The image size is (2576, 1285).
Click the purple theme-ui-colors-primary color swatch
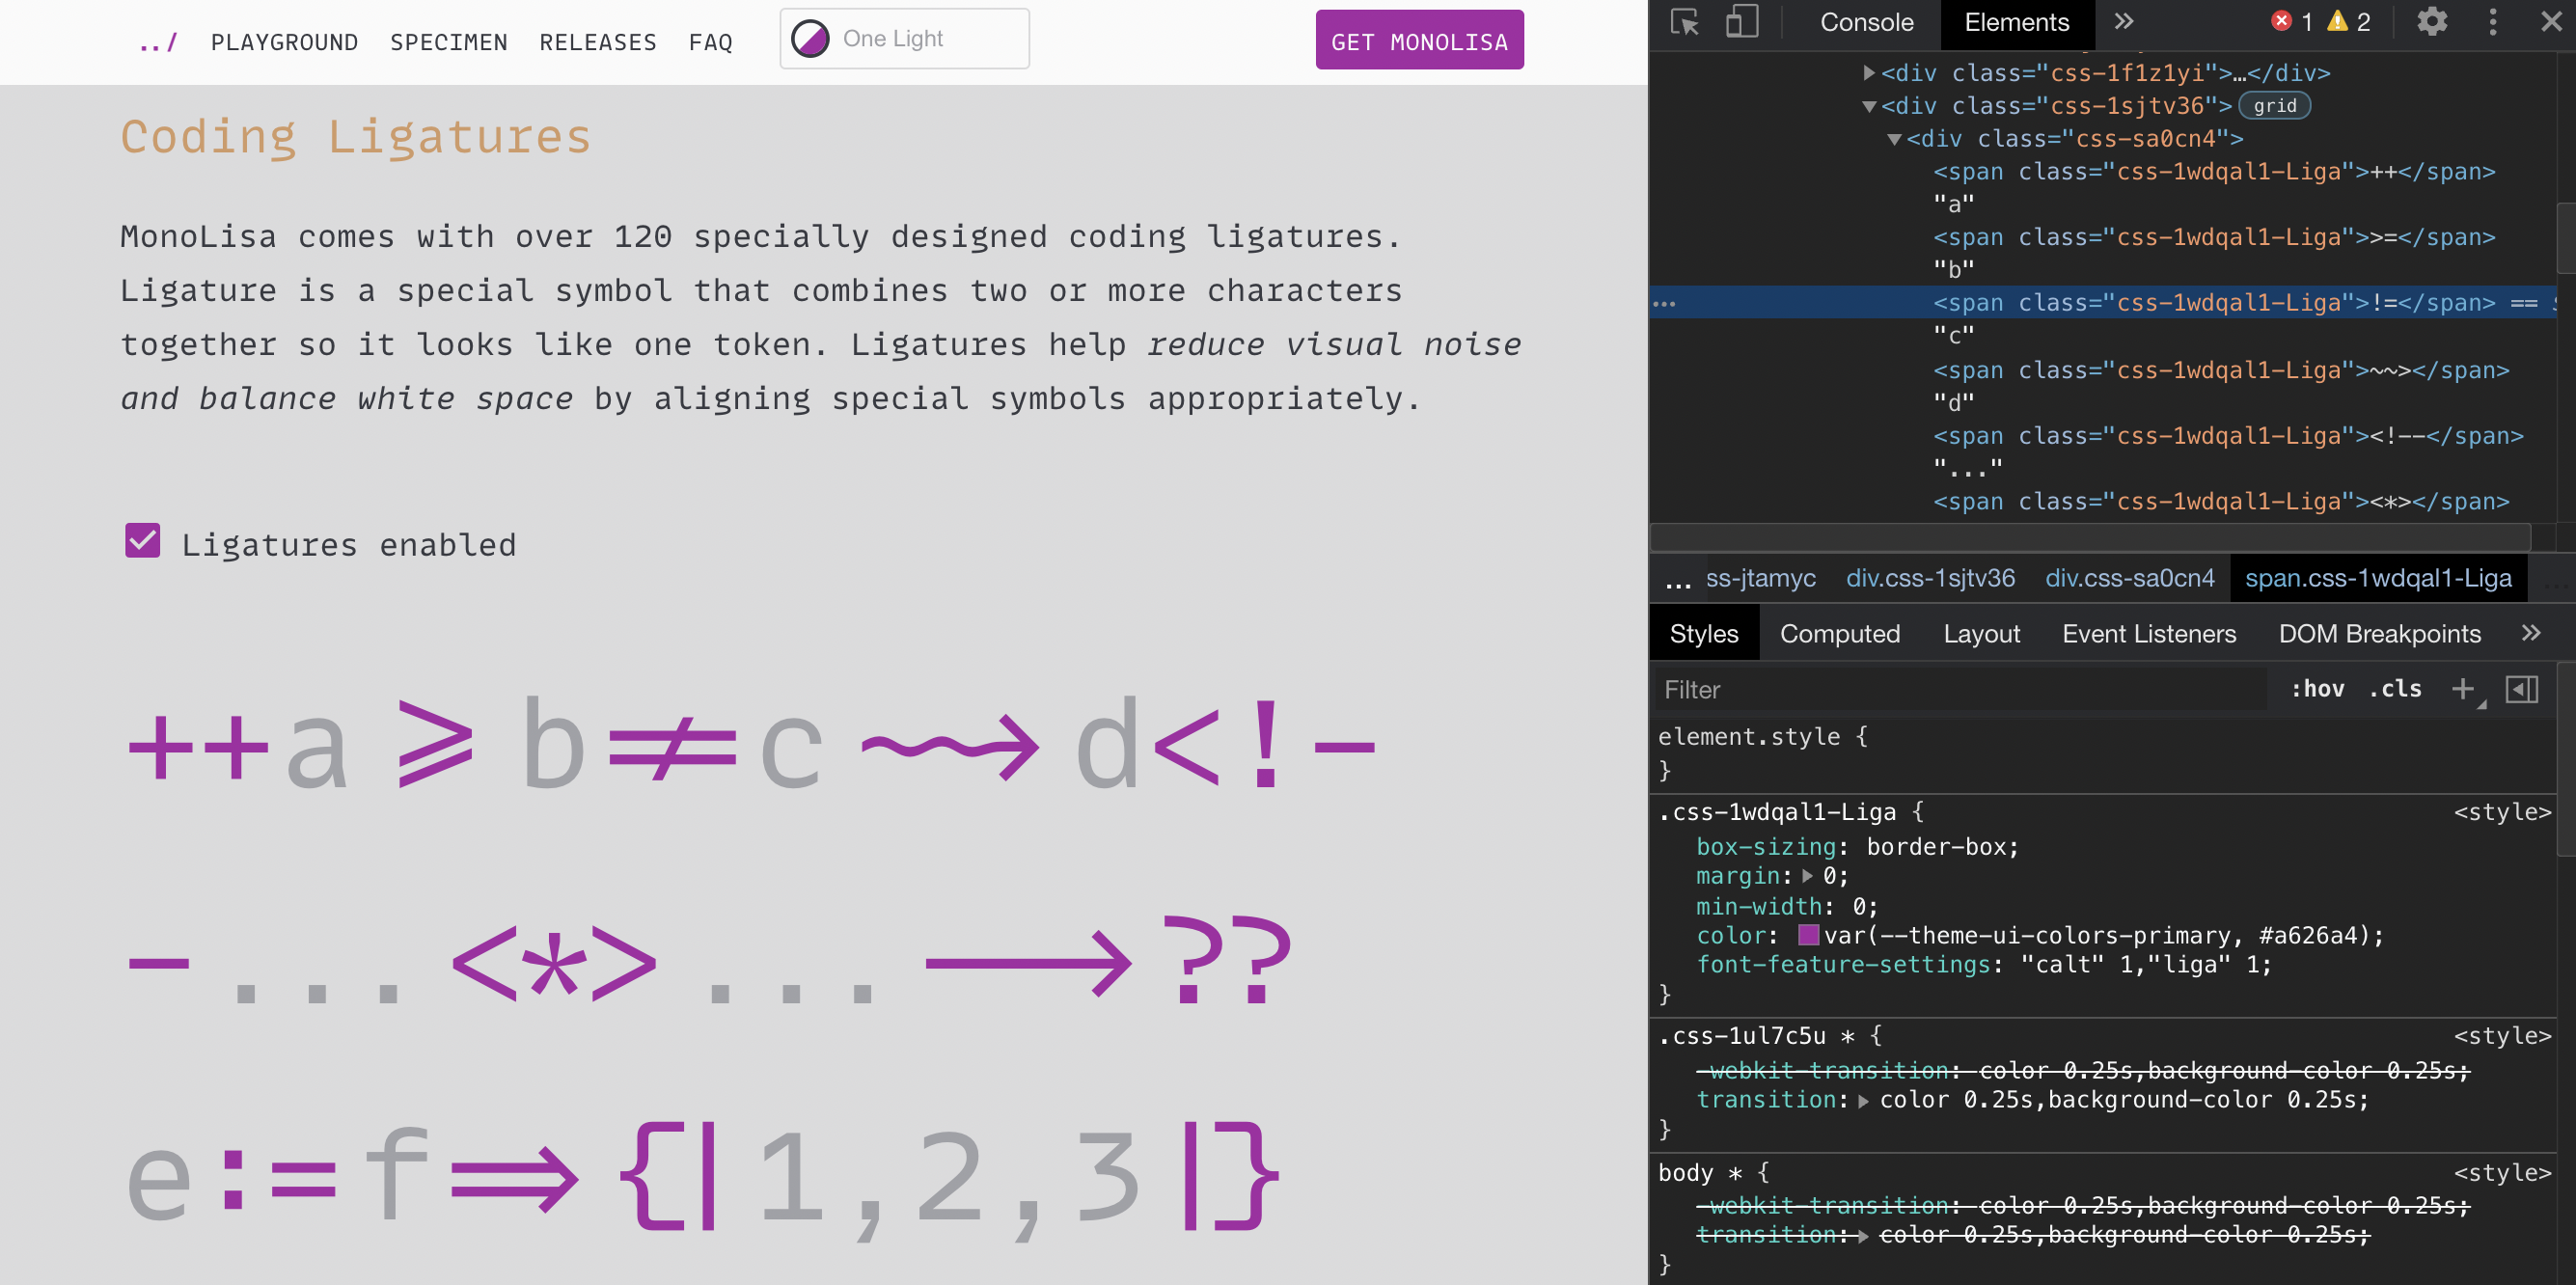[1808, 936]
